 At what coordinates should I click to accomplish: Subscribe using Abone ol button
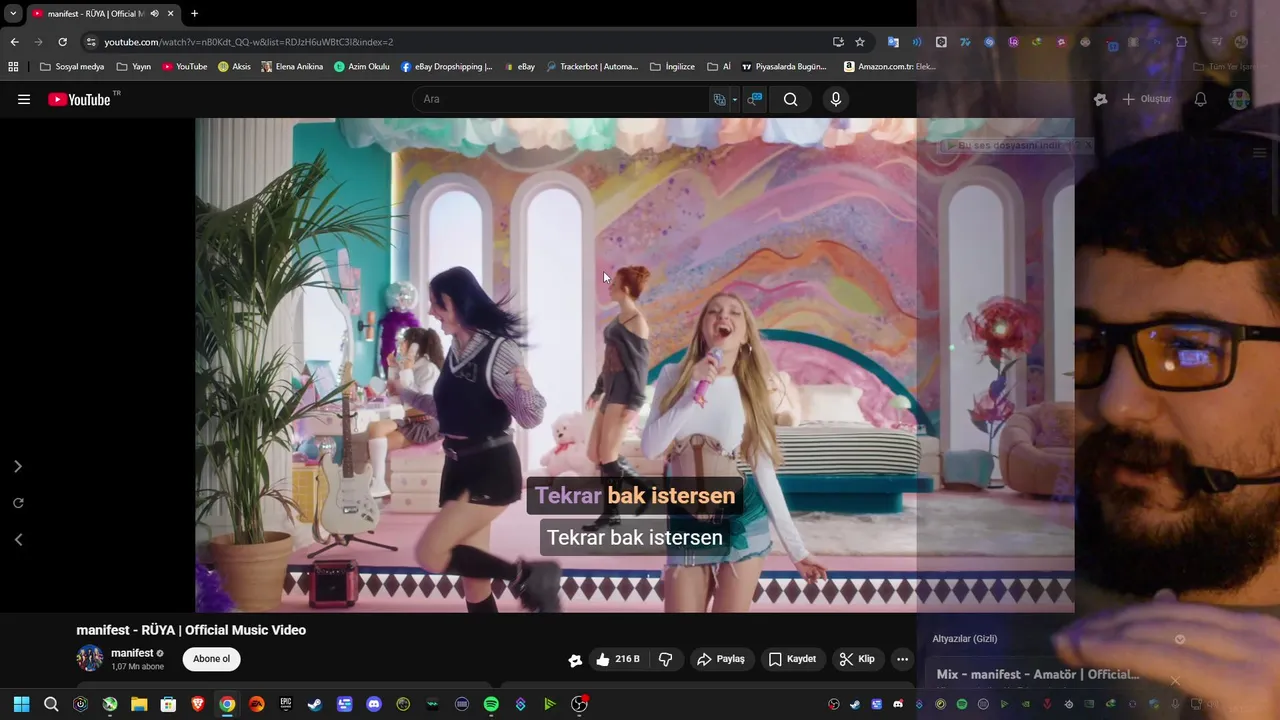coord(211,659)
